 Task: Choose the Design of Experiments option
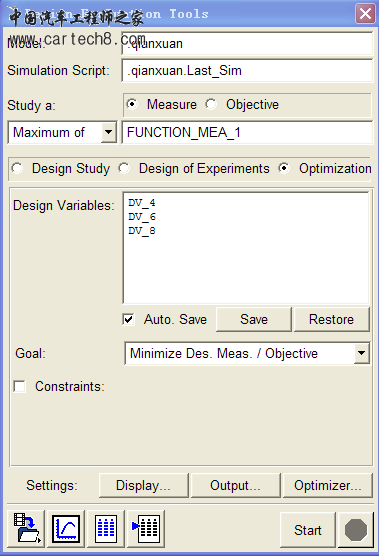[124, 168]
